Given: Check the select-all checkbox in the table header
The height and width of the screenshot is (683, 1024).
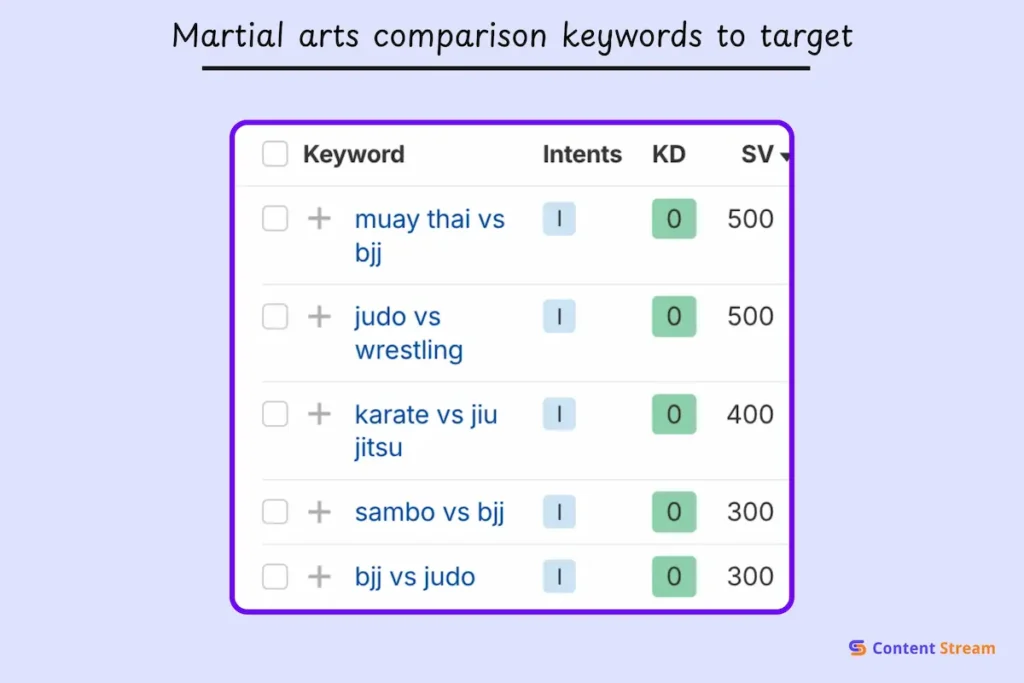Looking at the screenshot, I should coord(274,154).
